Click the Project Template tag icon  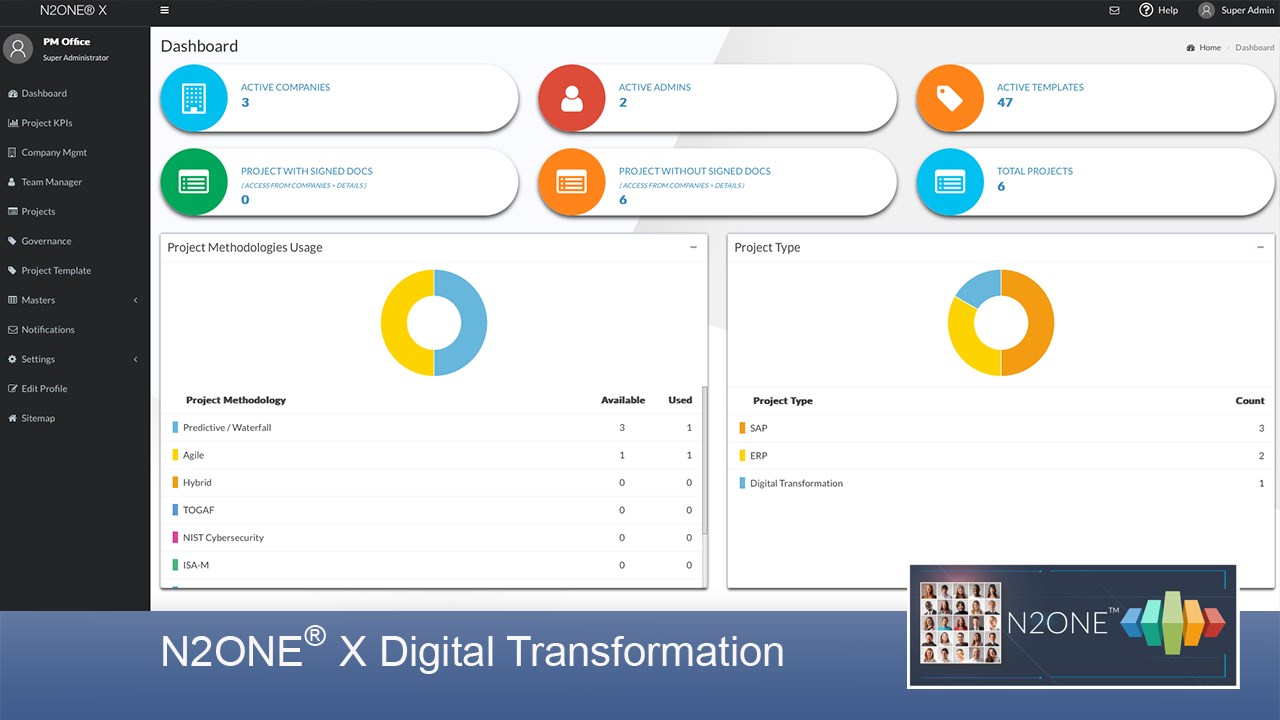[x=12, y=271]
